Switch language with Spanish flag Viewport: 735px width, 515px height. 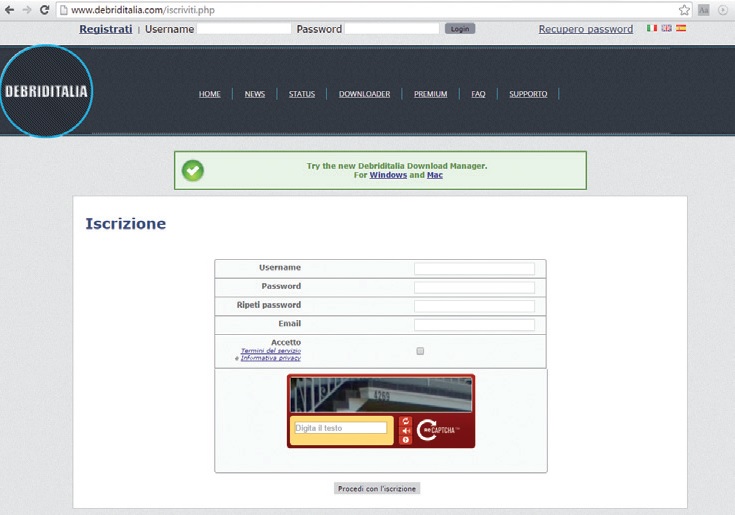pos(681,28)
